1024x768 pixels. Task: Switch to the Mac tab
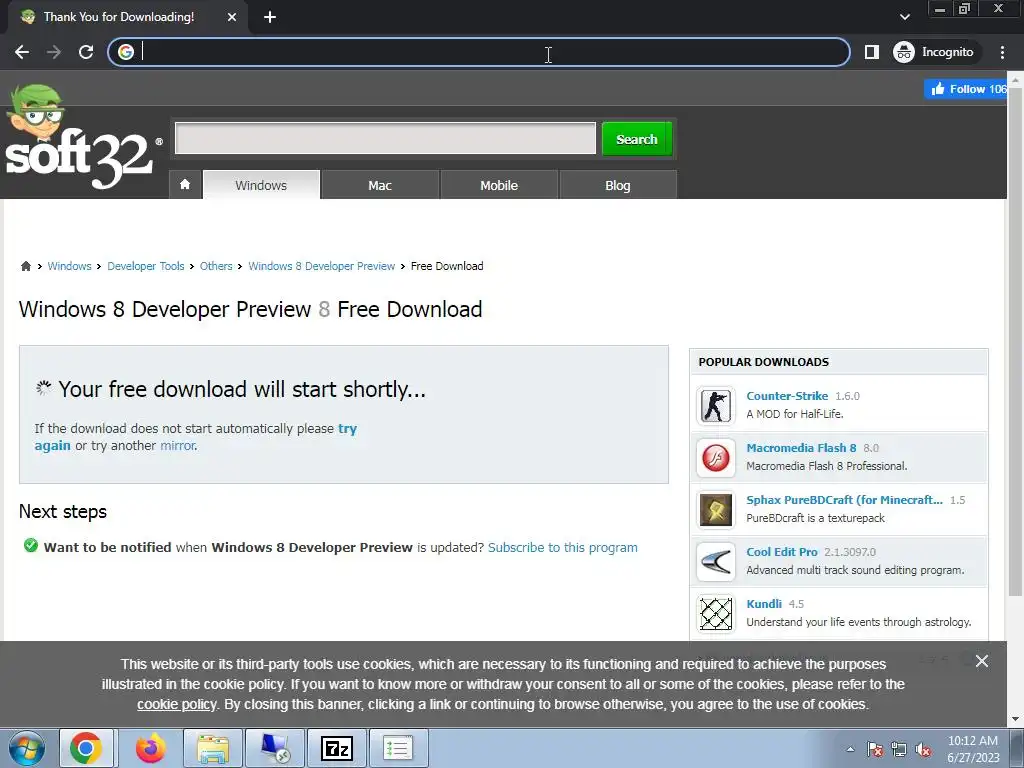(x=380, y=185)
